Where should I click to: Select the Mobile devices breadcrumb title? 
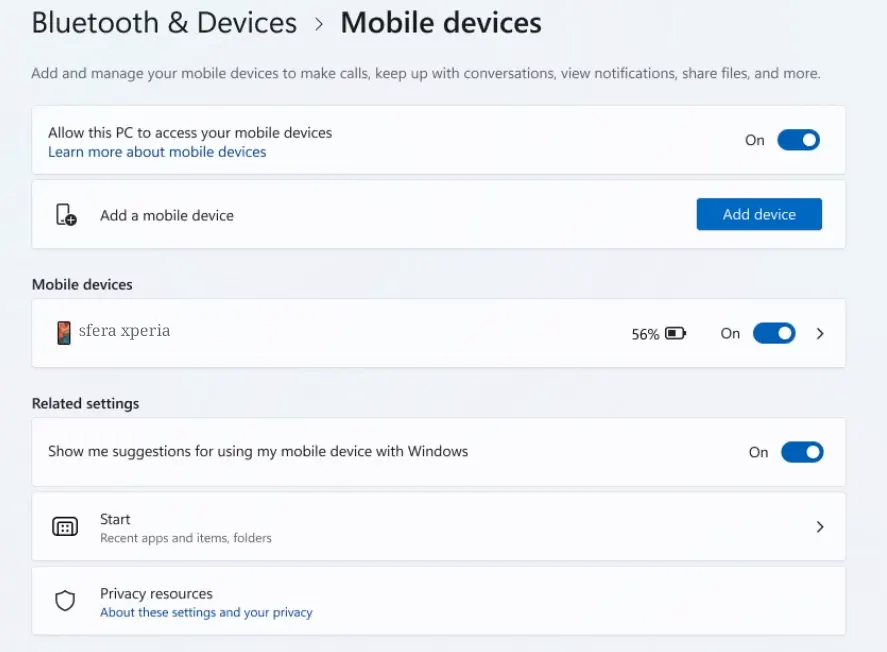[441, 23]
